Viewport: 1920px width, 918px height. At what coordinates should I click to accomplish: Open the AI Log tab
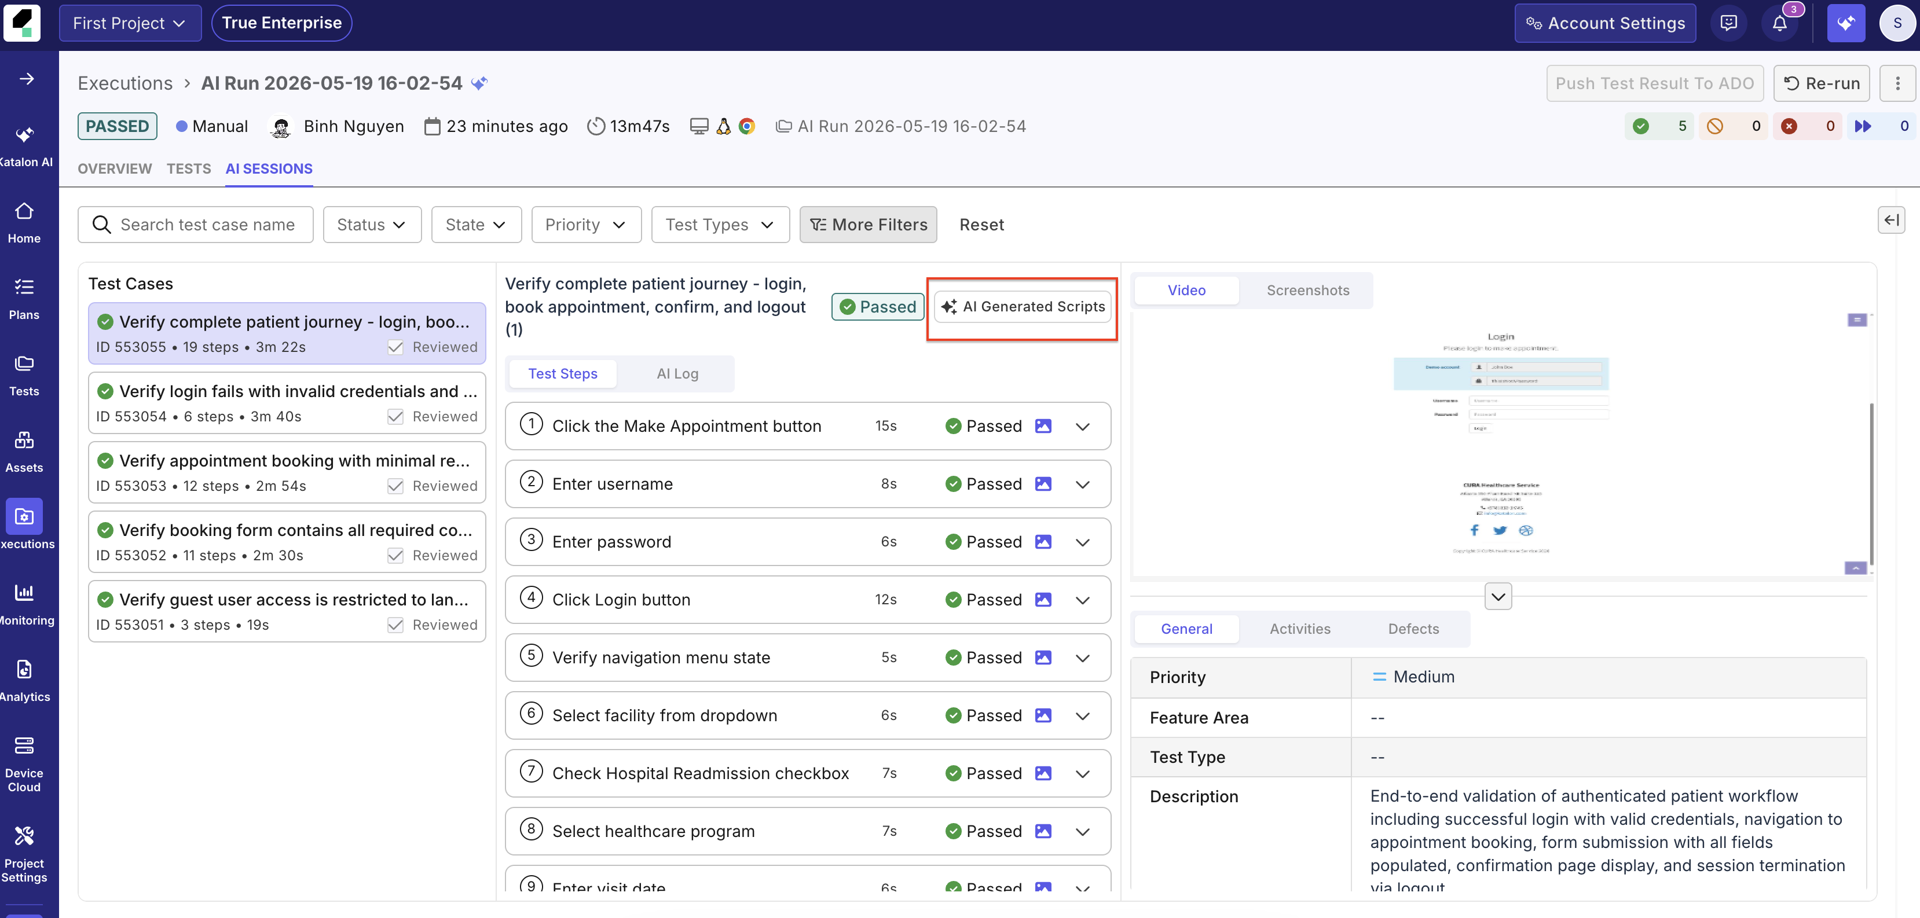(x=677, y=374)
